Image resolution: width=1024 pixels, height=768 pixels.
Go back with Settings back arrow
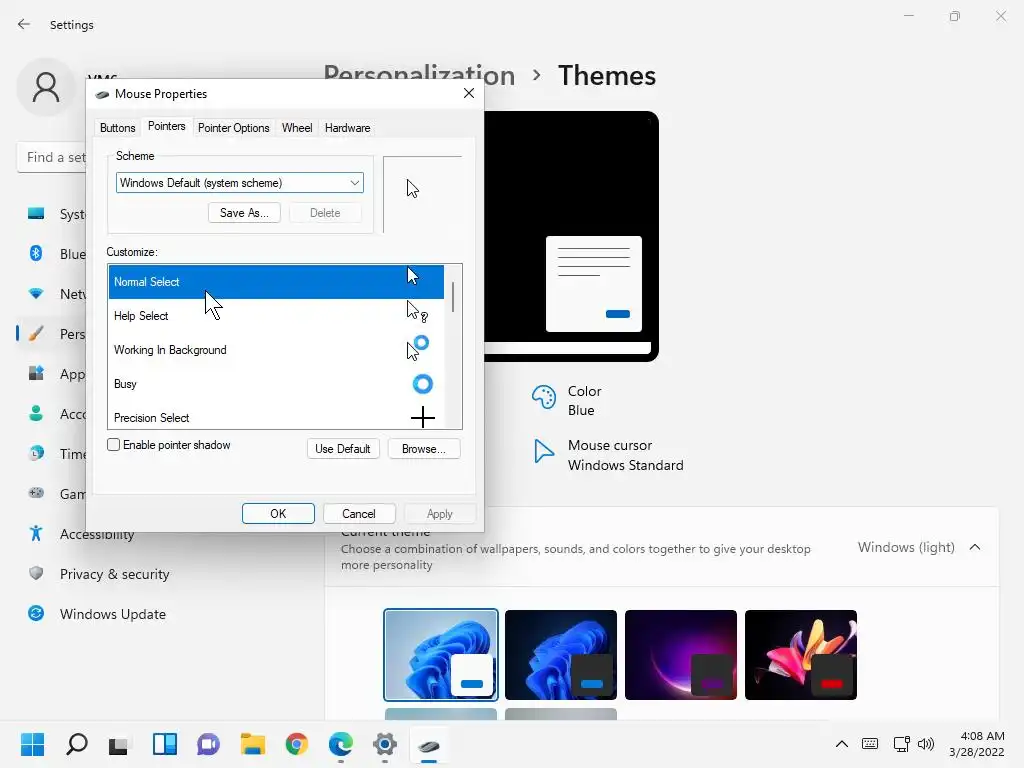(x=24, y=24)
